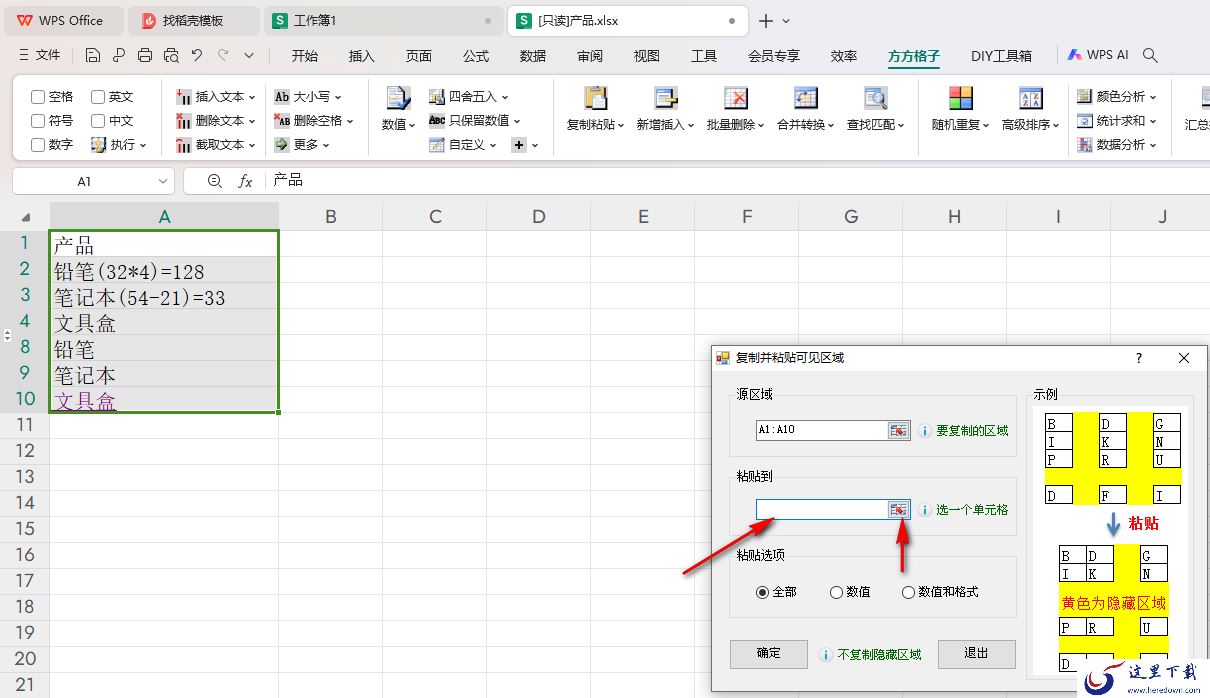The image size is (1210, 698).
Task: Click the range picker icon beside source A1:A10
Action: pos(899,430)
